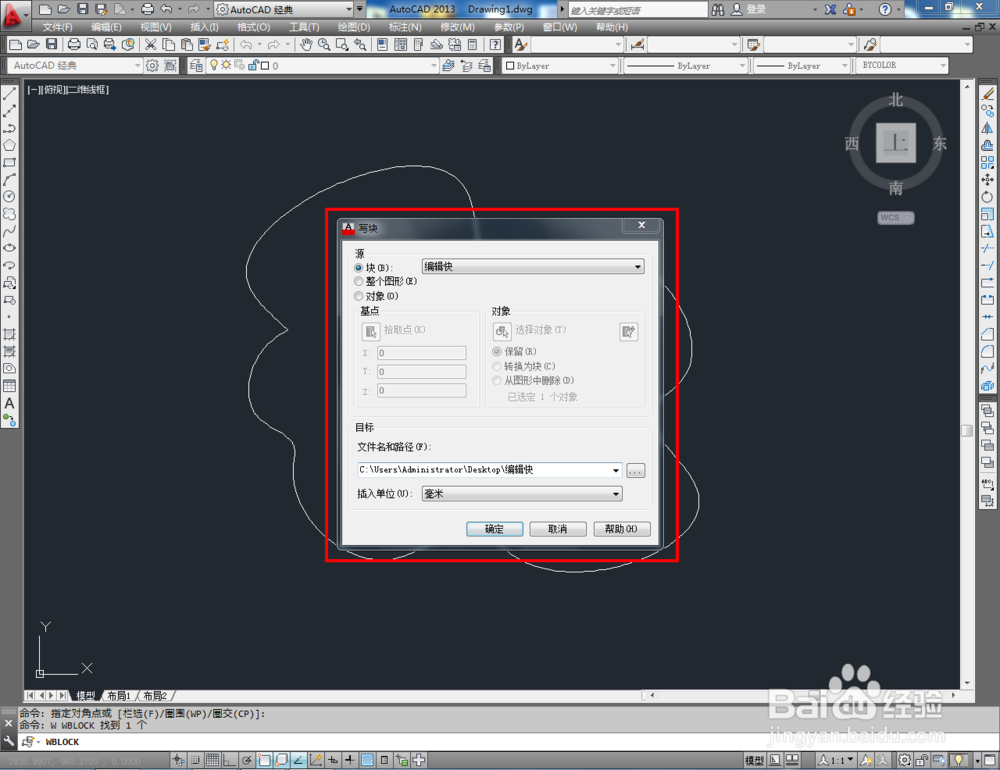Click the Pan hand icon
Image resolution: width=1000 pixels, height=770 pixels.
pos(307,45)
